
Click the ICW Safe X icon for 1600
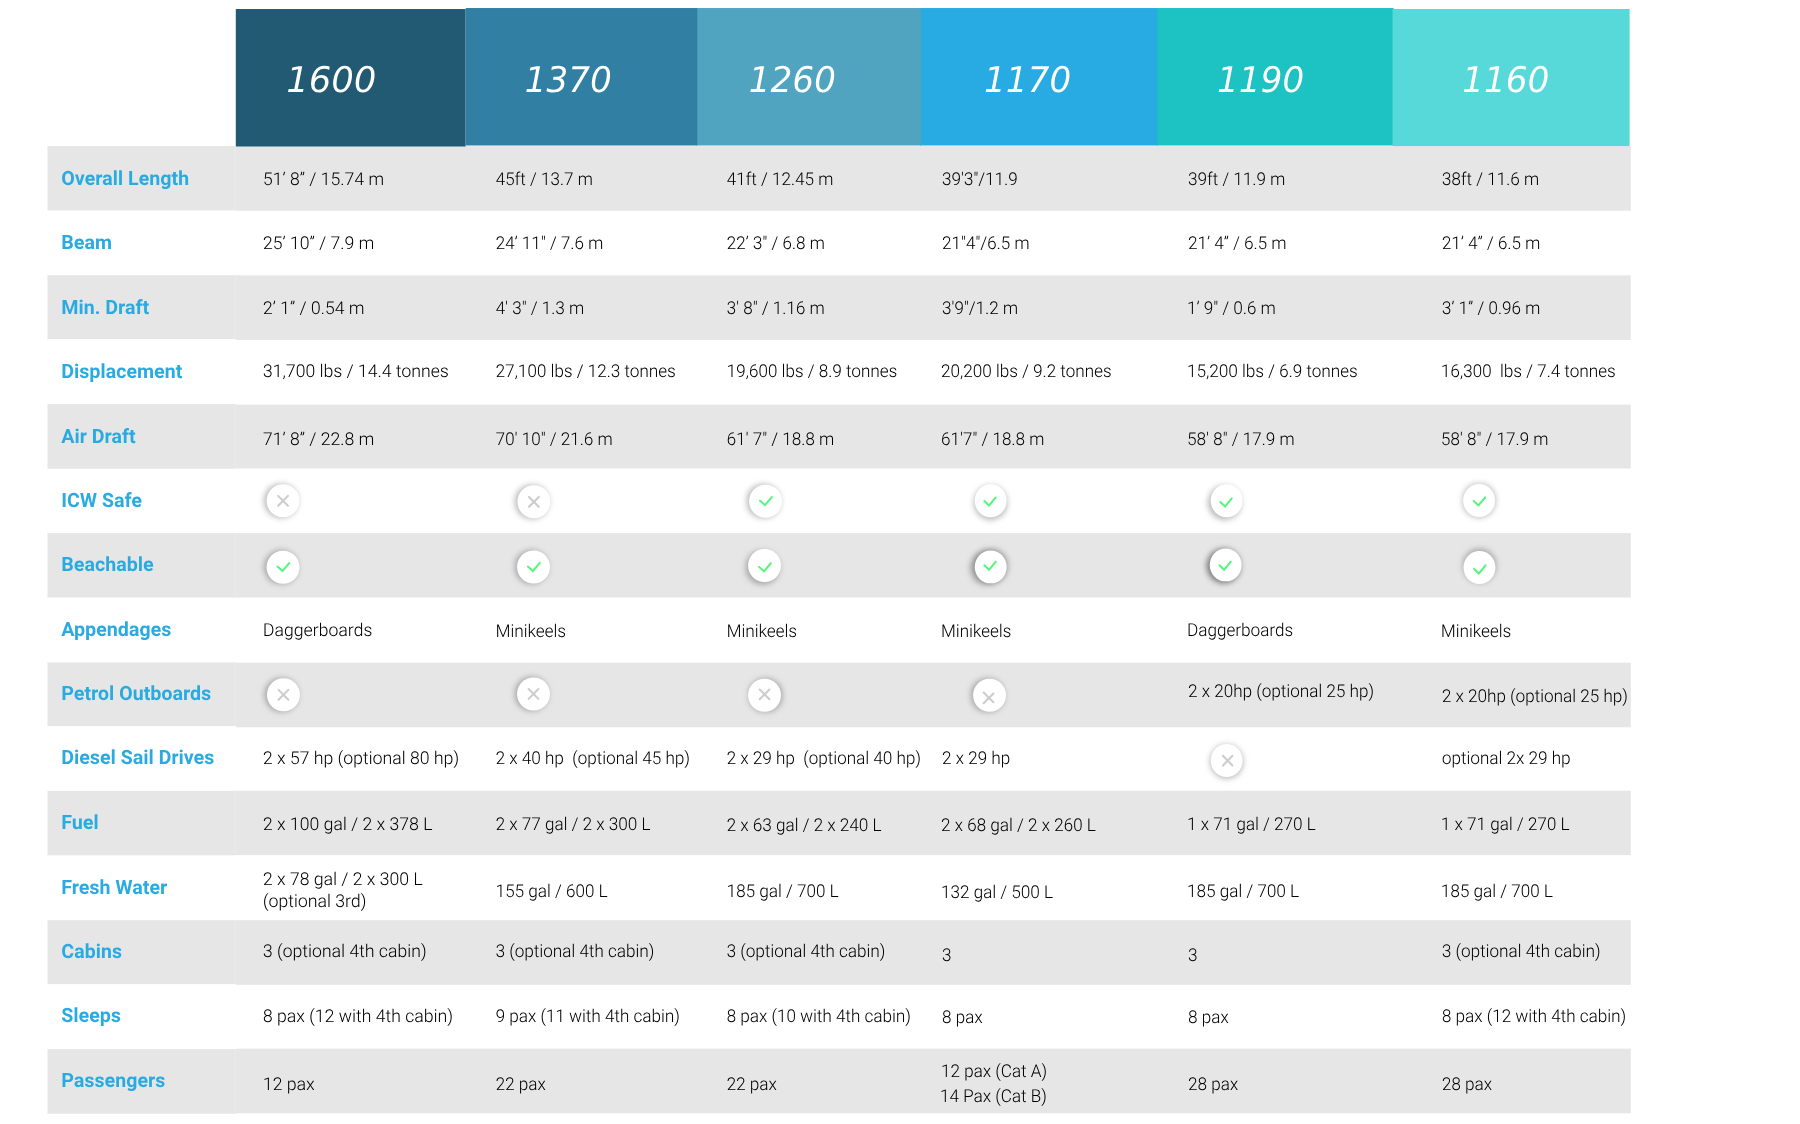coord(283,501)
